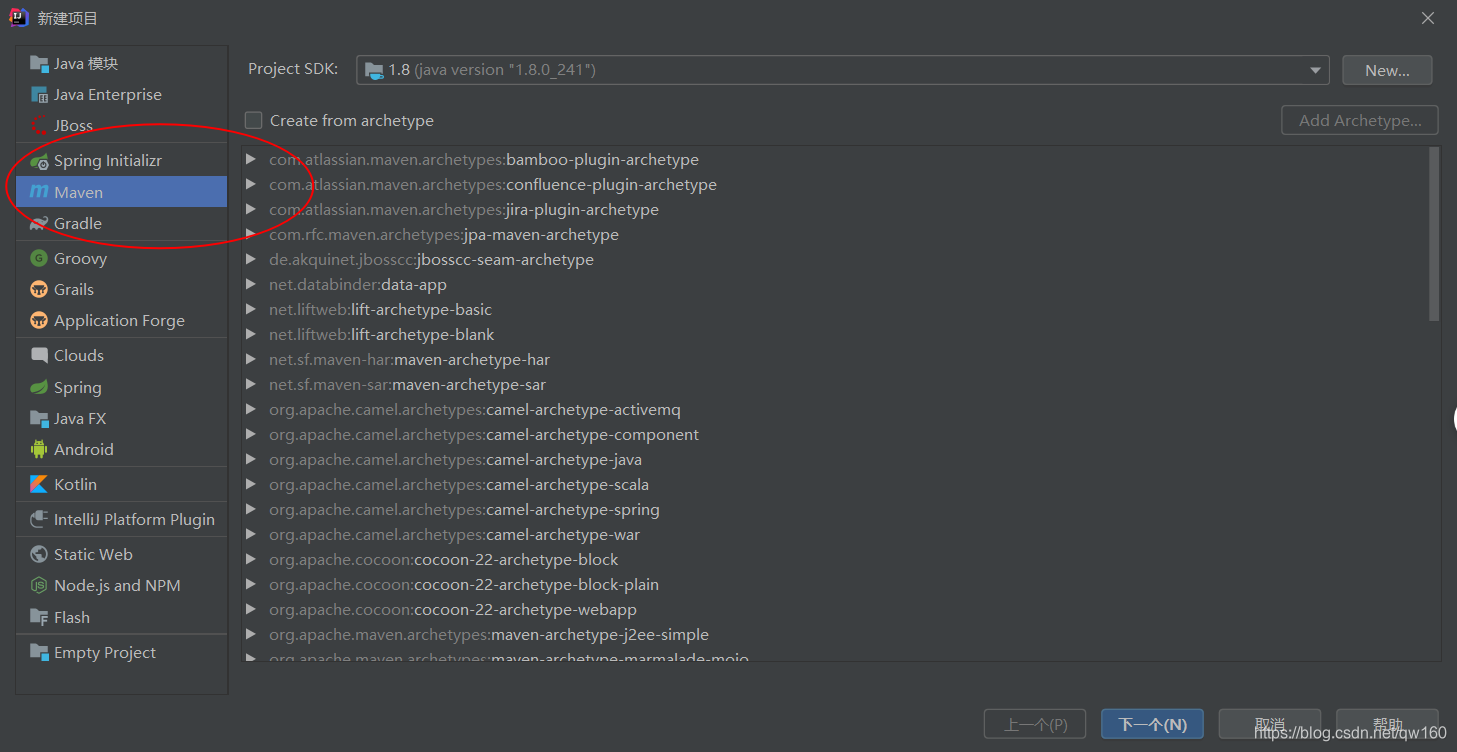The width and height of the screenshot is (1457, 752).
Task: Select the Spring leaf icon
Action: tap(39, 388)
